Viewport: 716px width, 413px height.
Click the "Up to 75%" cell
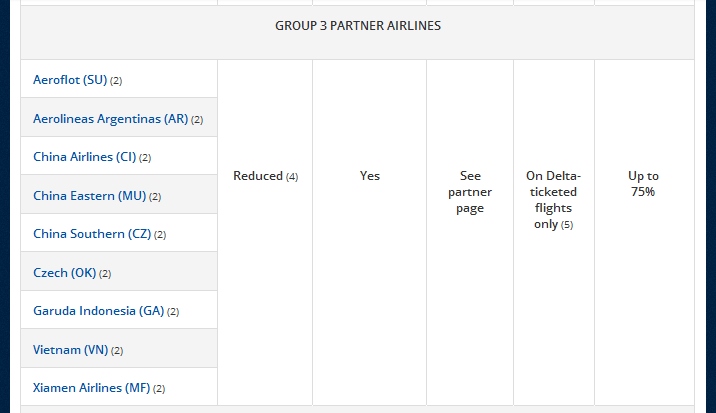pyautogui.click(x=643, y=183)
